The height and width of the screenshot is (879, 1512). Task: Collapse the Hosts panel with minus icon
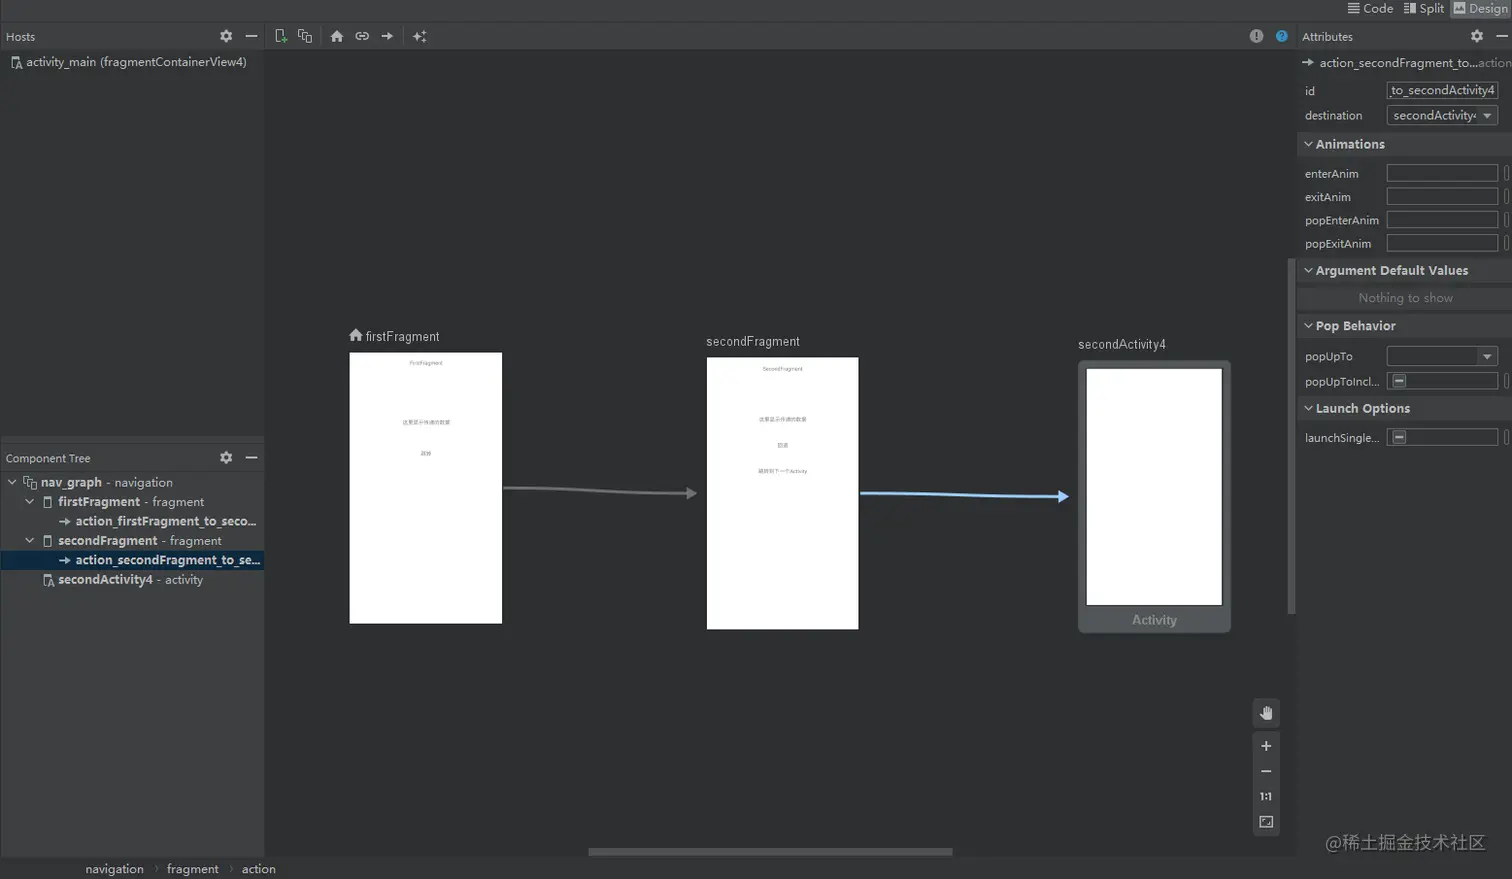click(x=251, y=36)
